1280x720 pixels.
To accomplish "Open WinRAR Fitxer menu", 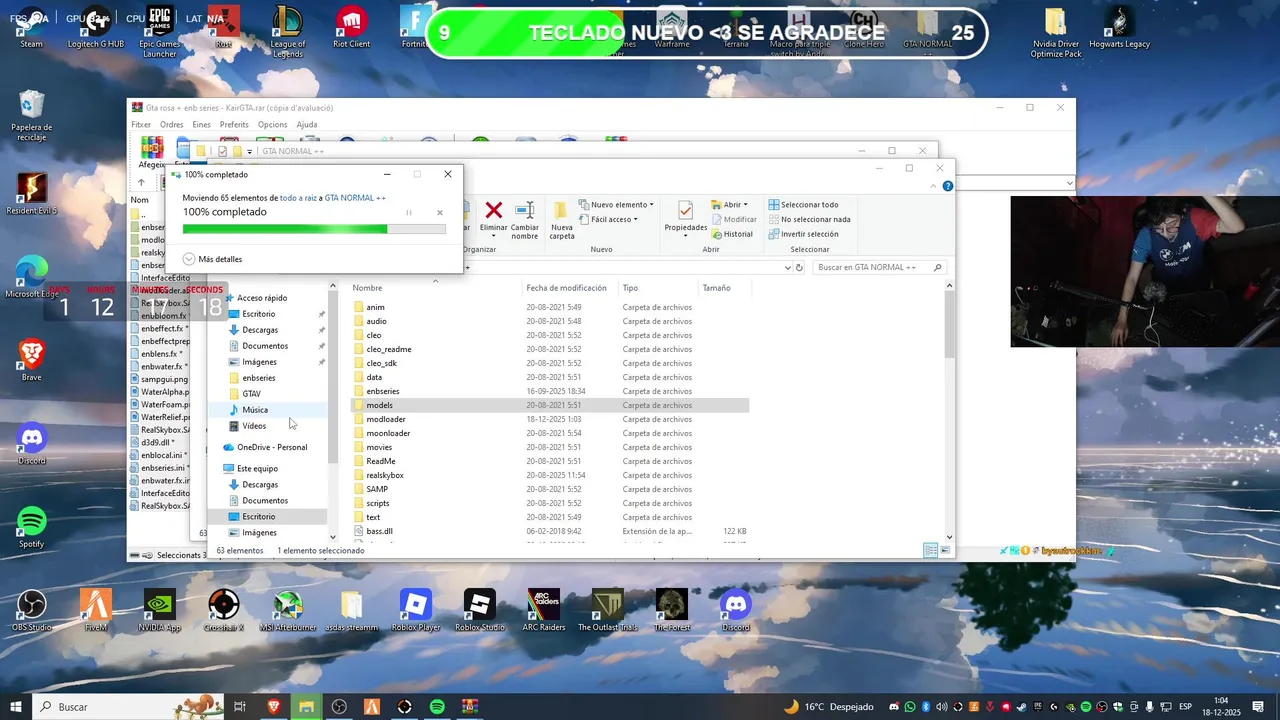I will point(141,125).
